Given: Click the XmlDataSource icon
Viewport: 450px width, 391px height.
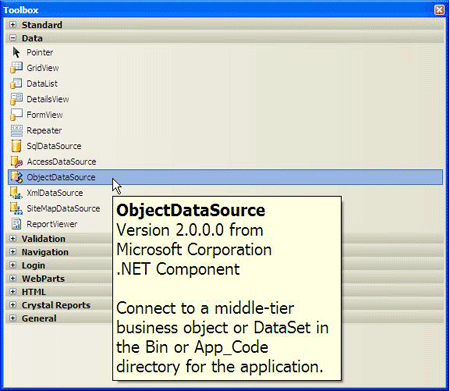Looking at the screenshot, I should 16,193.
